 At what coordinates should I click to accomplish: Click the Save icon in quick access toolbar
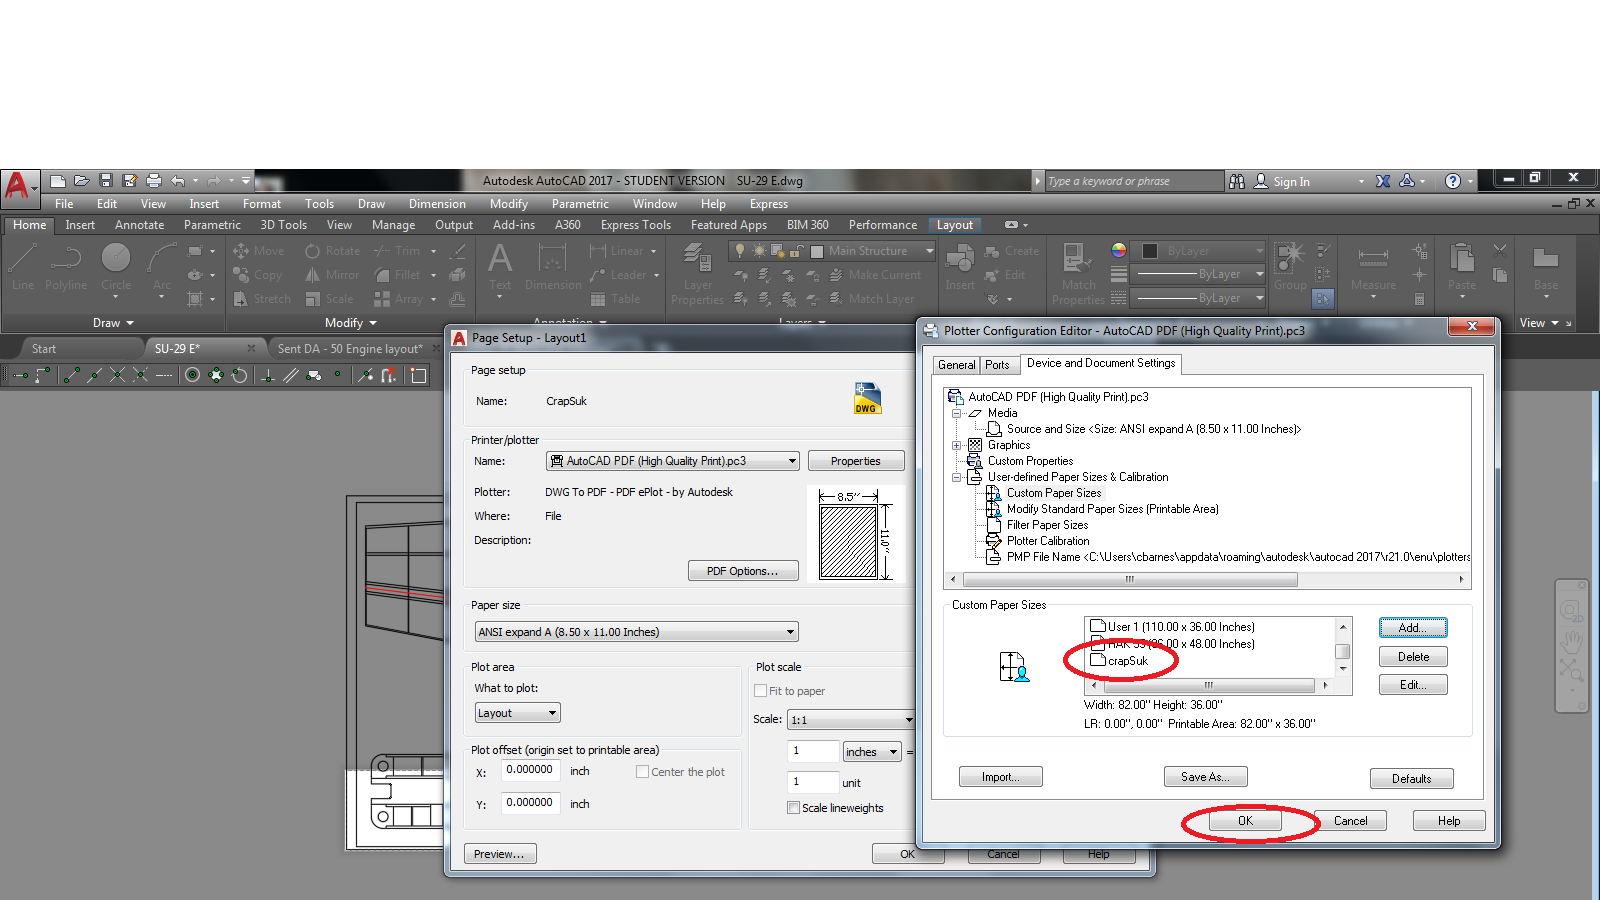(106, 181)
